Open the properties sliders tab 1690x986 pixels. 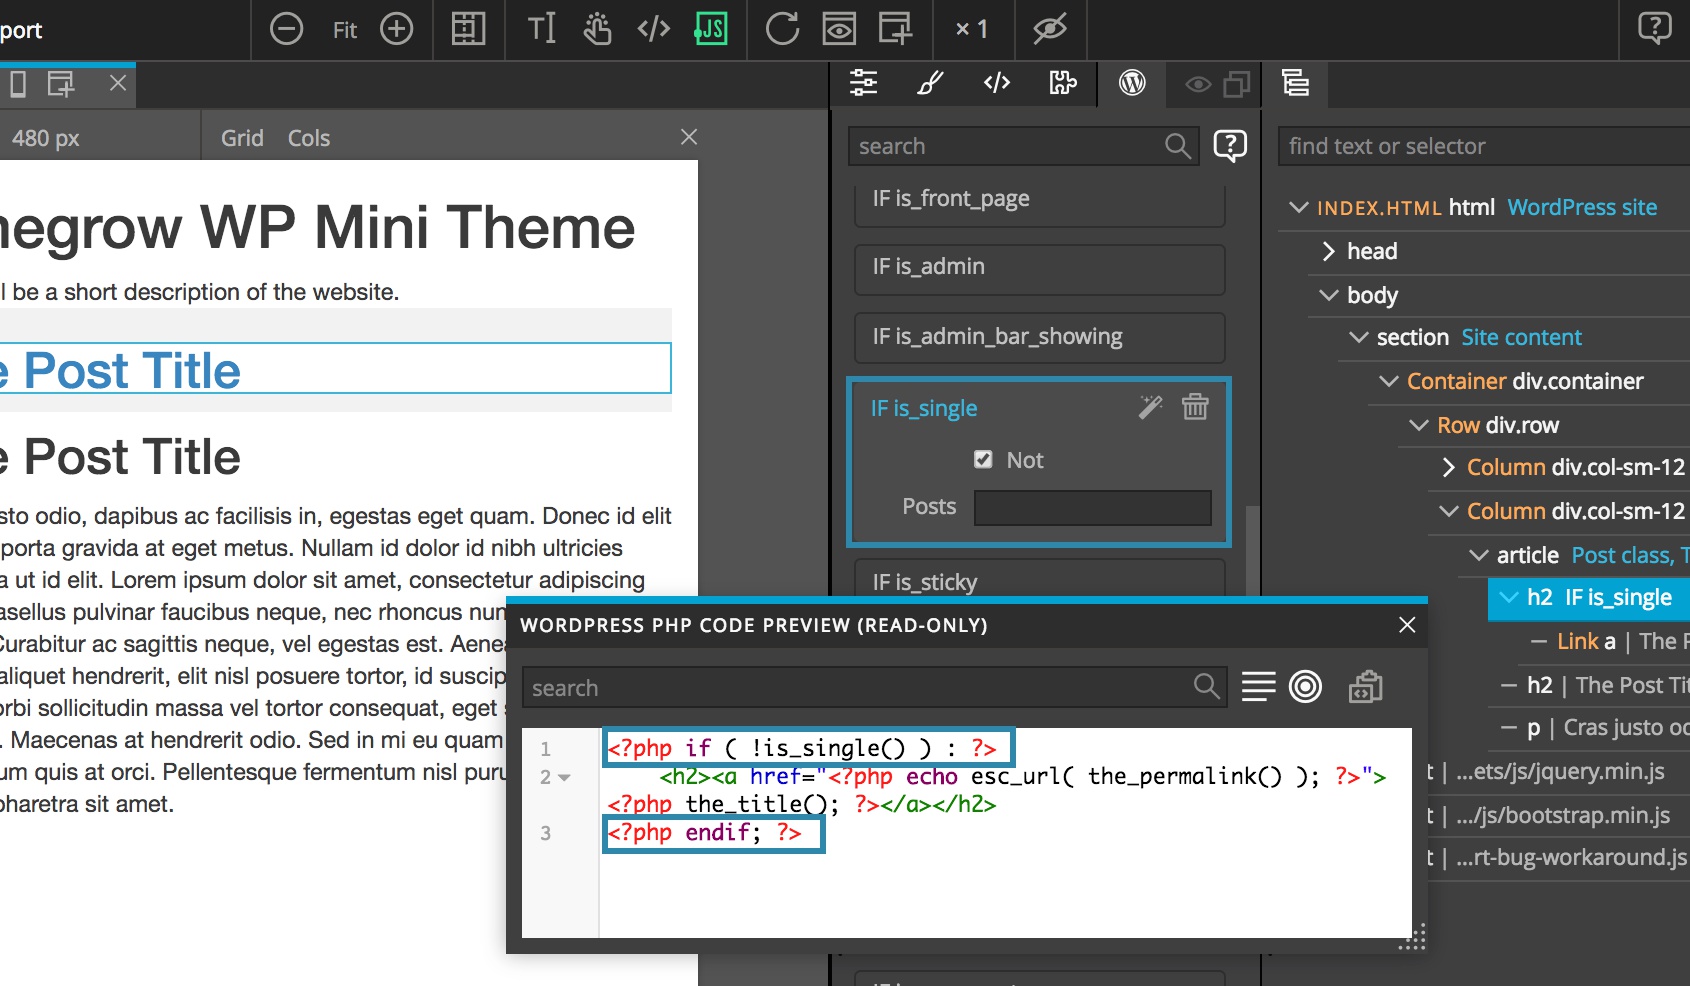click(864, 83)
